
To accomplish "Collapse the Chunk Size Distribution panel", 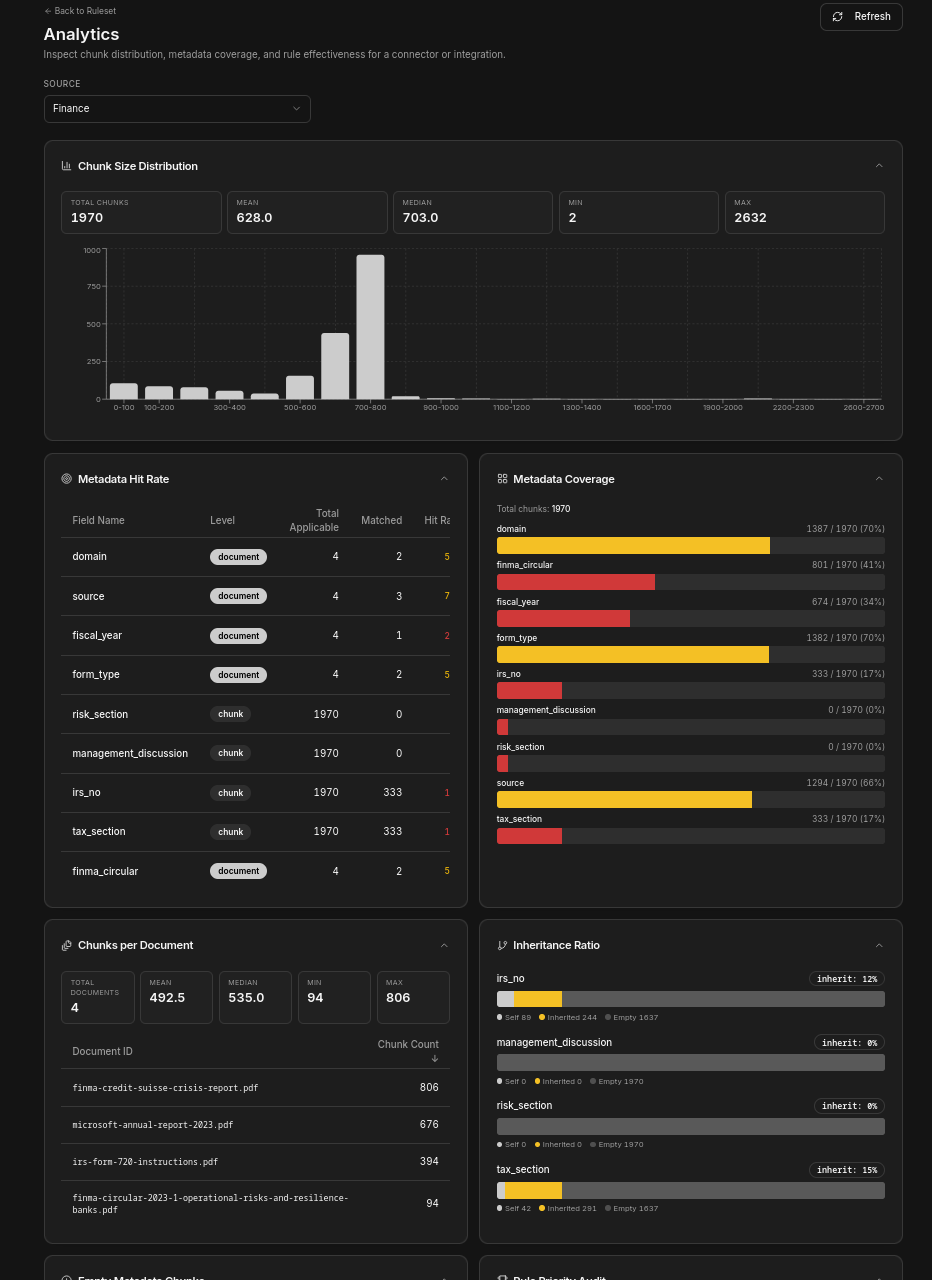I will pos(879,166).
